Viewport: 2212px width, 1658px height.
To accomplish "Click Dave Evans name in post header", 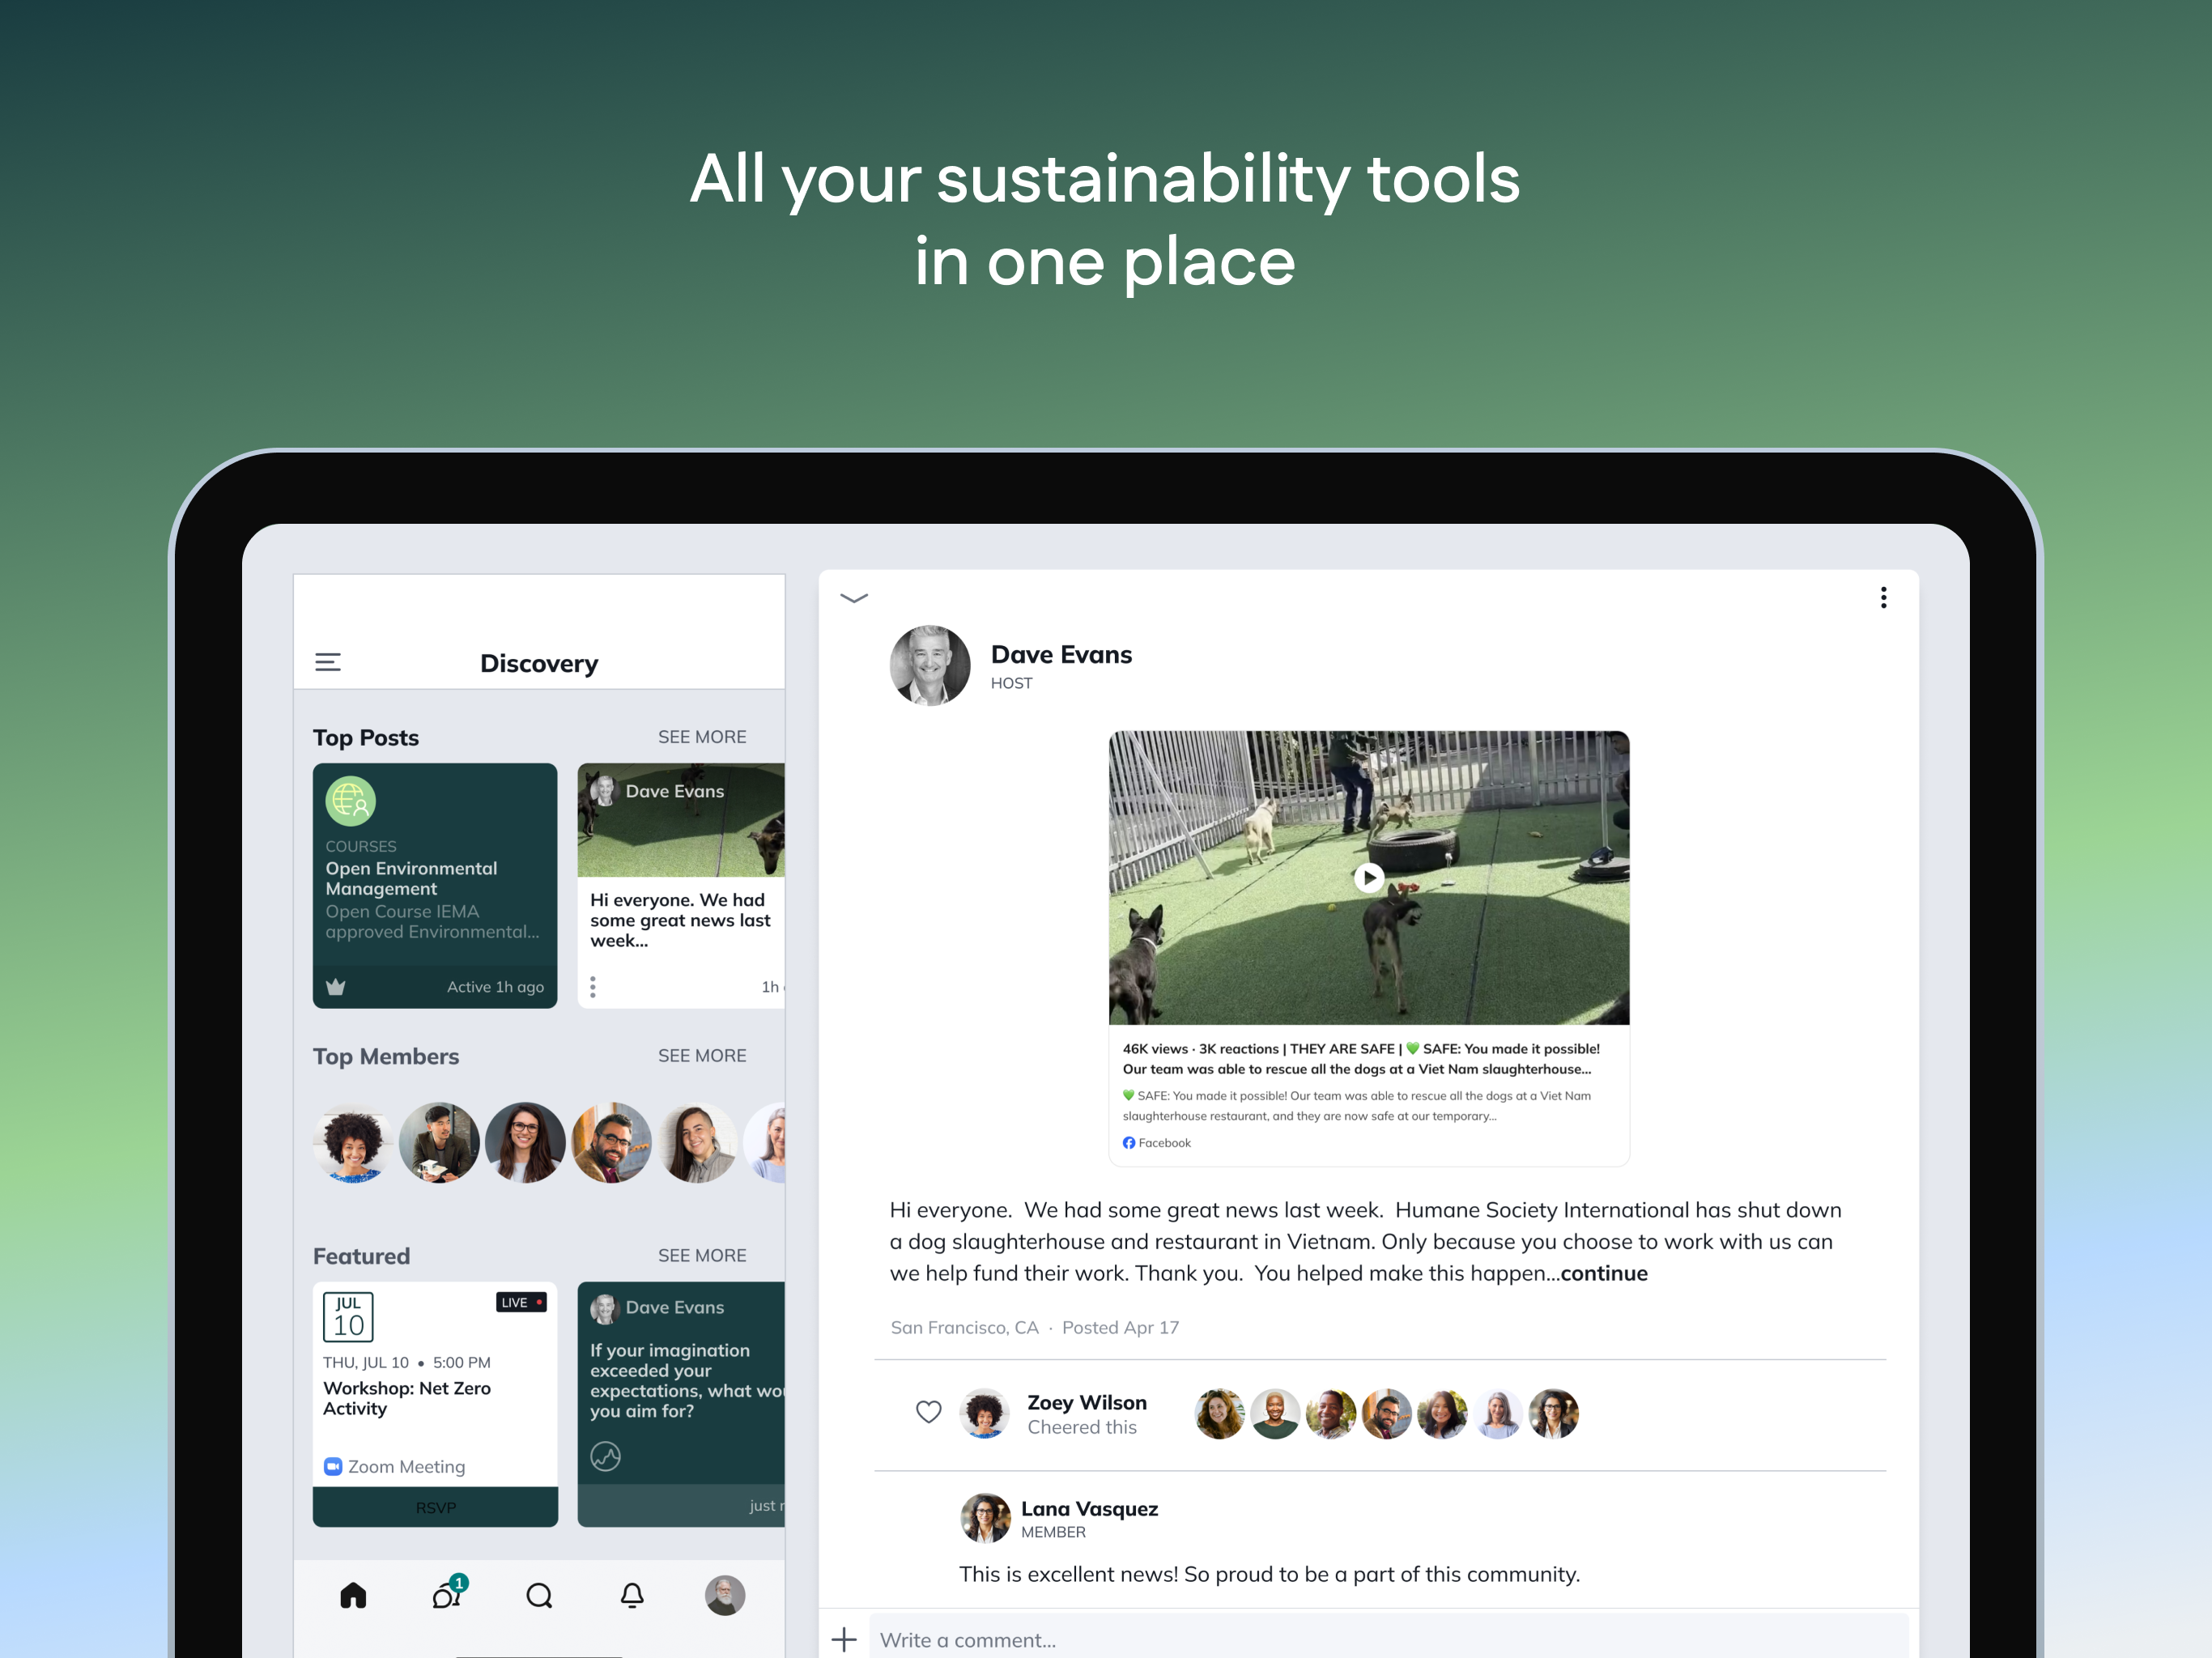I will [x=1061, y=655].
